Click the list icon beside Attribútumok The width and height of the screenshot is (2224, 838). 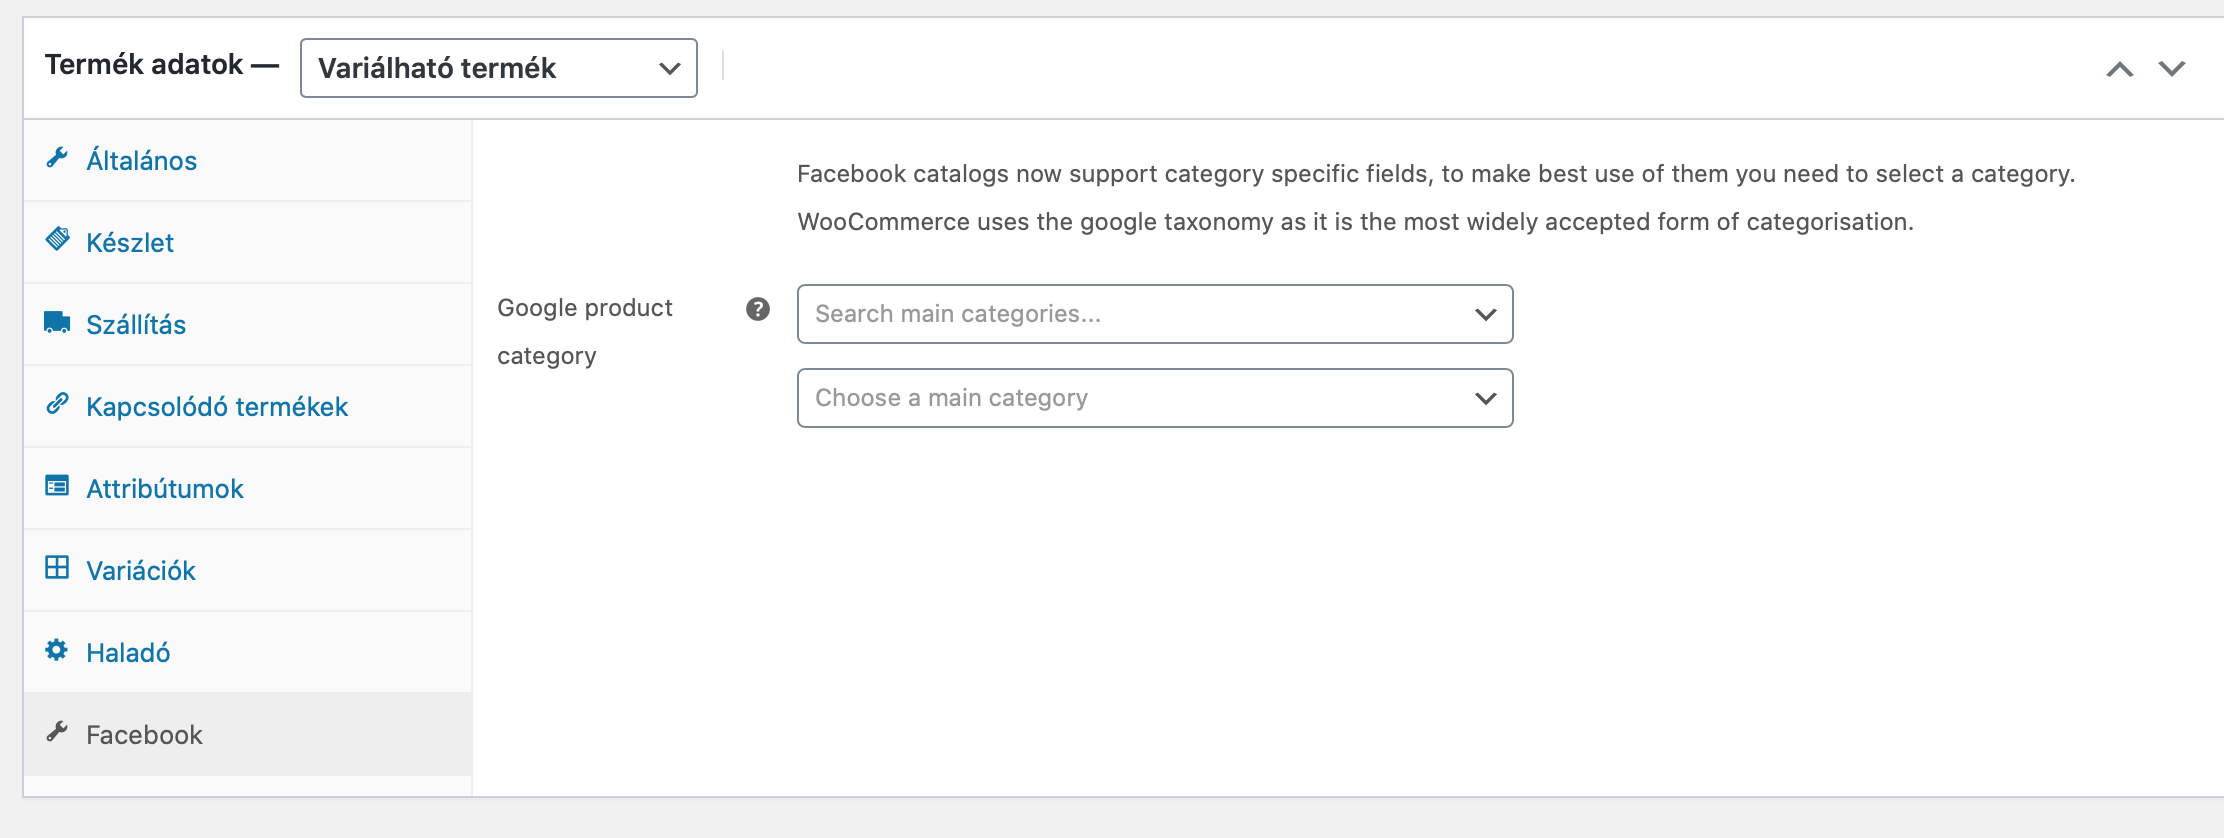click(57, 486)
